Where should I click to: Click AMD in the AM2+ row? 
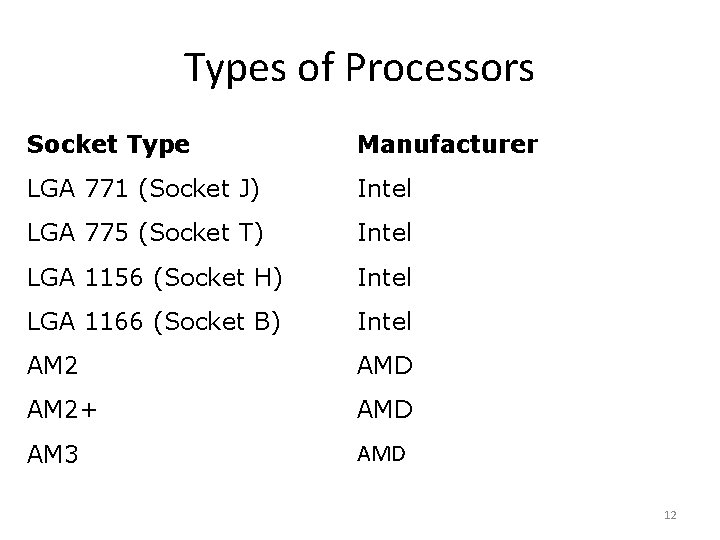[385, 409]
